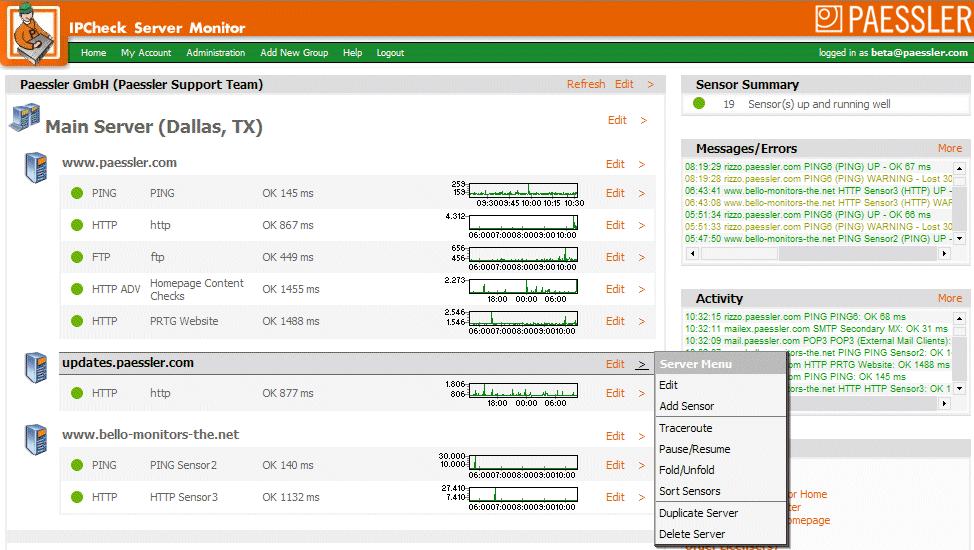This screenshot has height=550, width=974.
Task: Click the Main Server group icon
Action: [24, 119]
